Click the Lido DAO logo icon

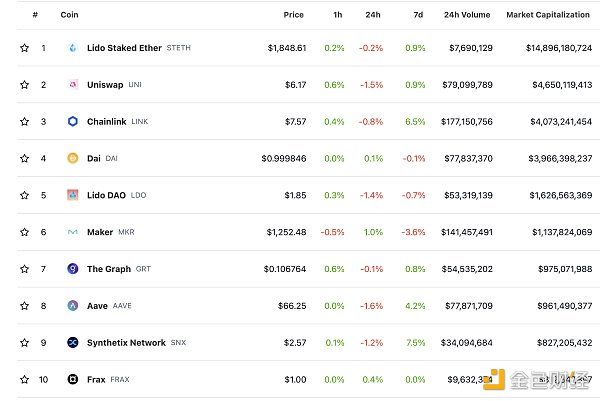(72, 195)
